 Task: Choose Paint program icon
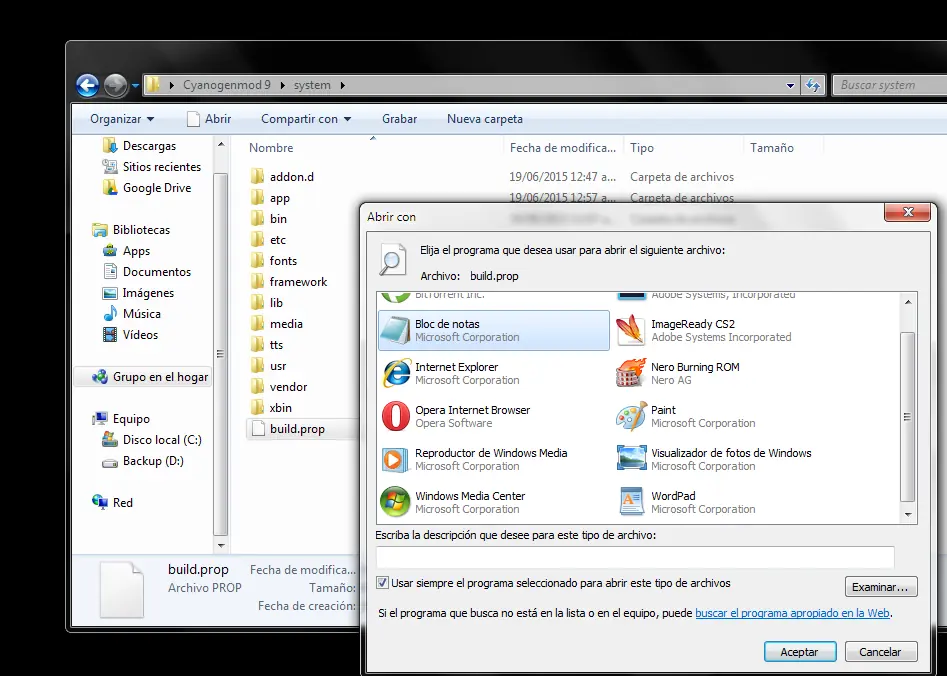(631, 416)
